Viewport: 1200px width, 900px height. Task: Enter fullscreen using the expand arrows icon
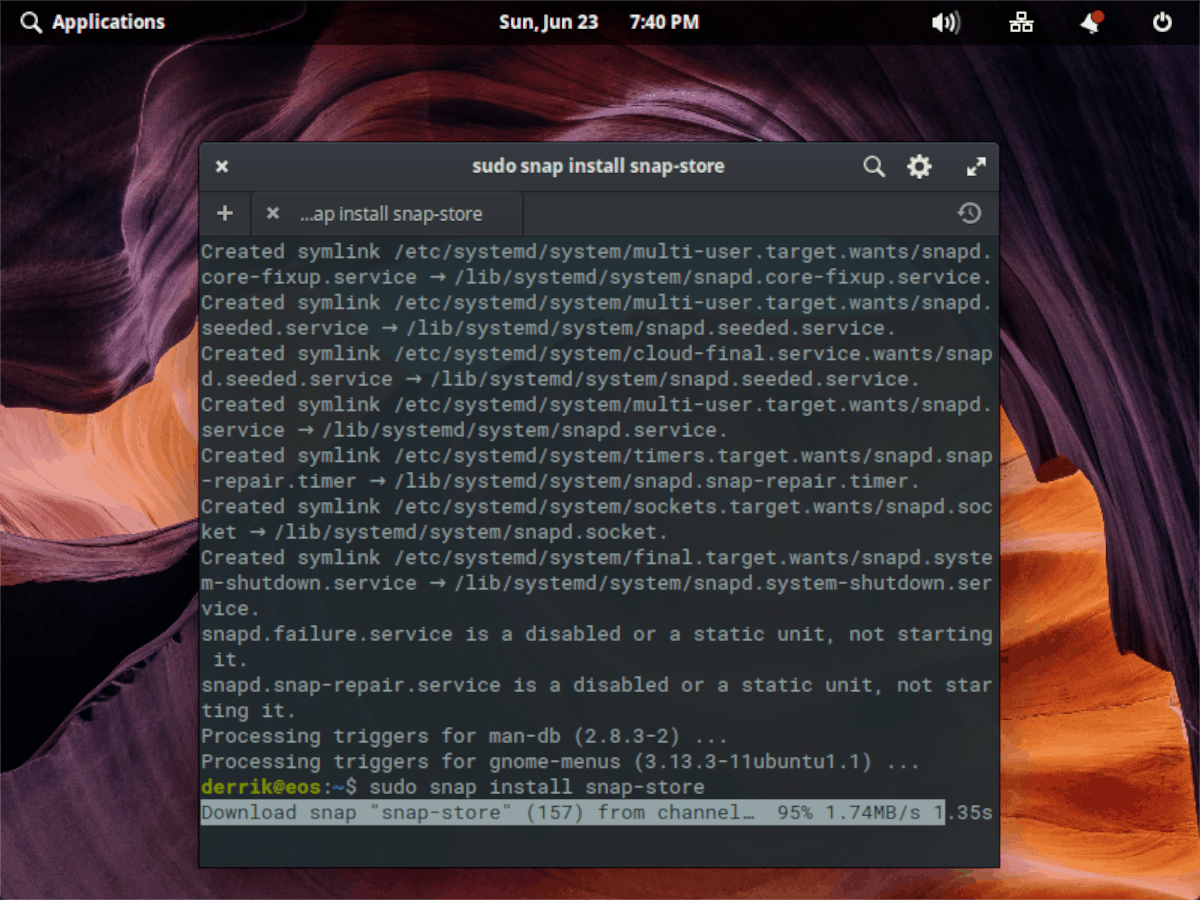[x=976, y=166]
